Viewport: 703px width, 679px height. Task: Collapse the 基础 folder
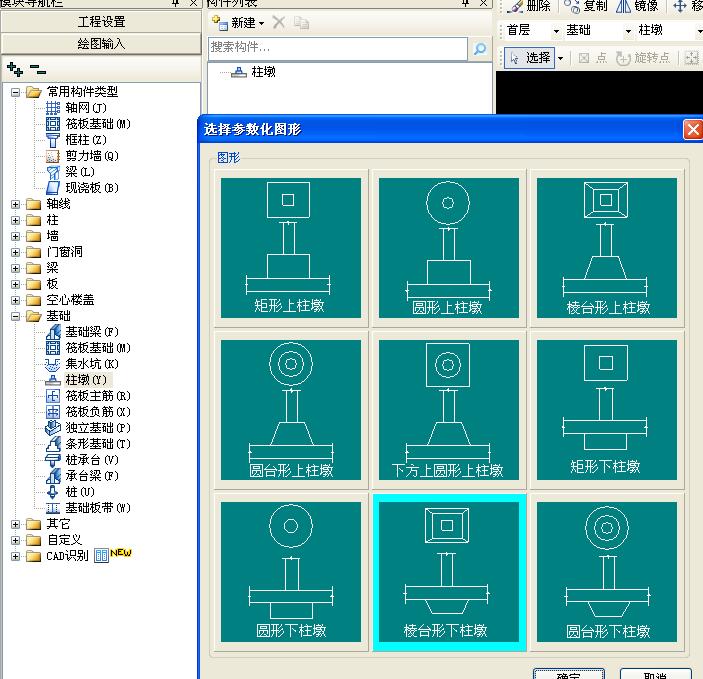click(15, 316)
